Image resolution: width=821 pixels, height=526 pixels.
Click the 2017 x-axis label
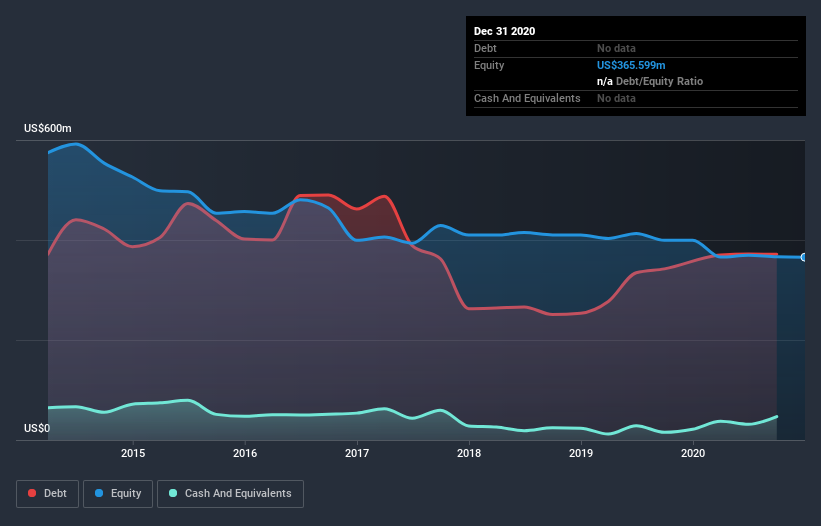click(x=357, y=453)
